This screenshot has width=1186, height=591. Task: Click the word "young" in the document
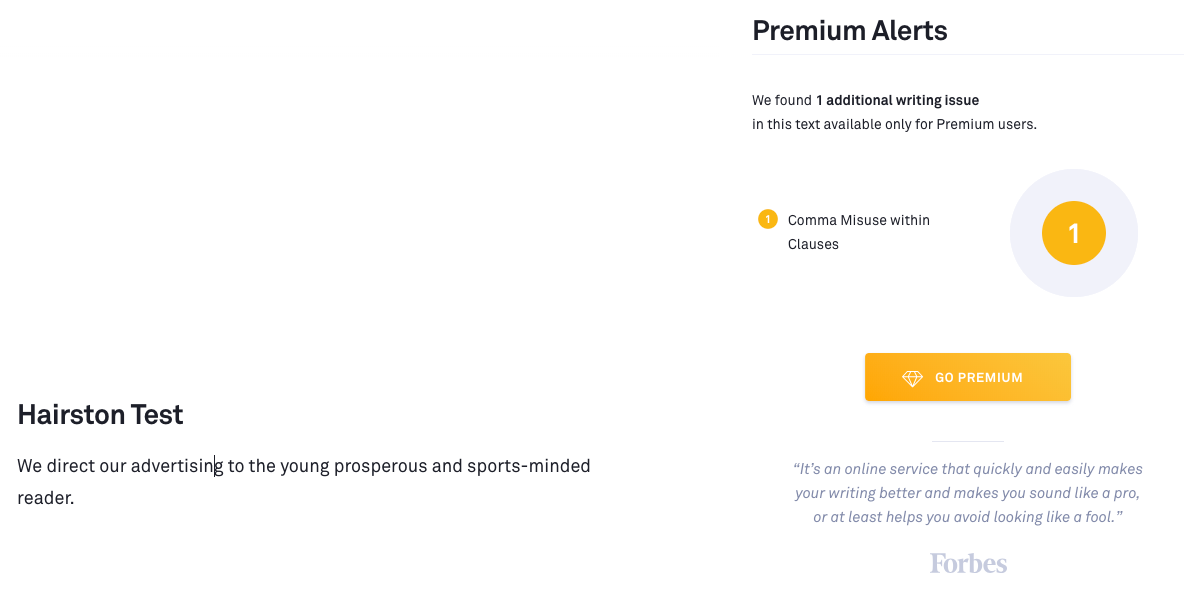tap(304, 466)
